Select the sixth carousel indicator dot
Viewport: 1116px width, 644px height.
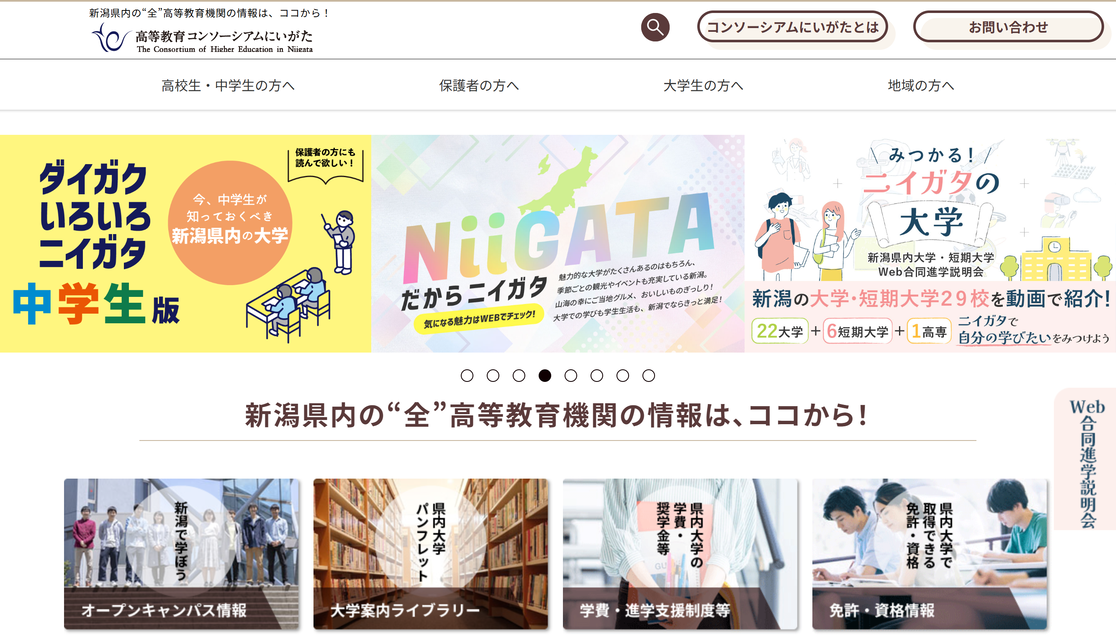[x=596, y=376]
